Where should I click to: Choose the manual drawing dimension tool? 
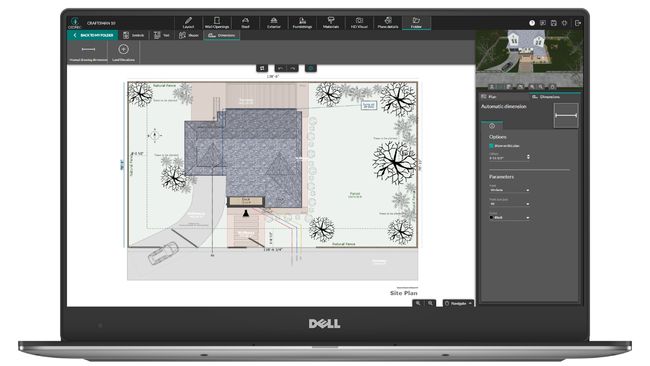88,52
